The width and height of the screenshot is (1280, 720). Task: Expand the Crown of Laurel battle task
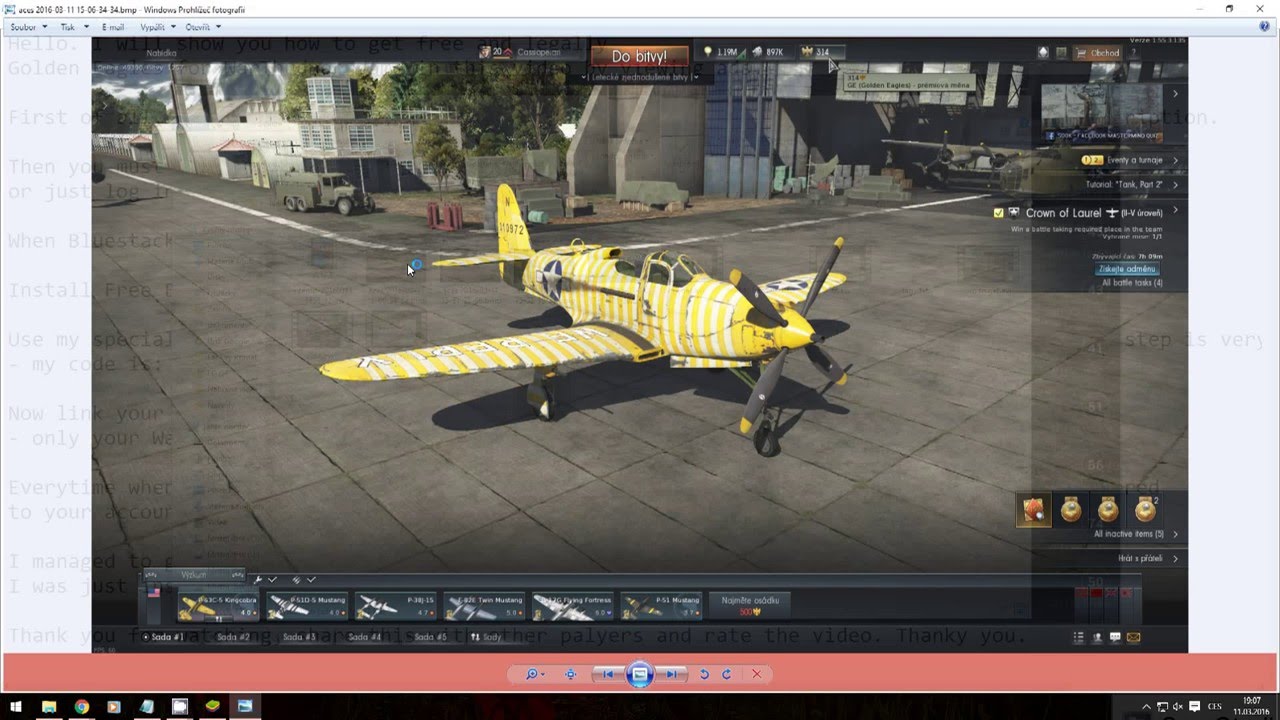pos(1175,211)
